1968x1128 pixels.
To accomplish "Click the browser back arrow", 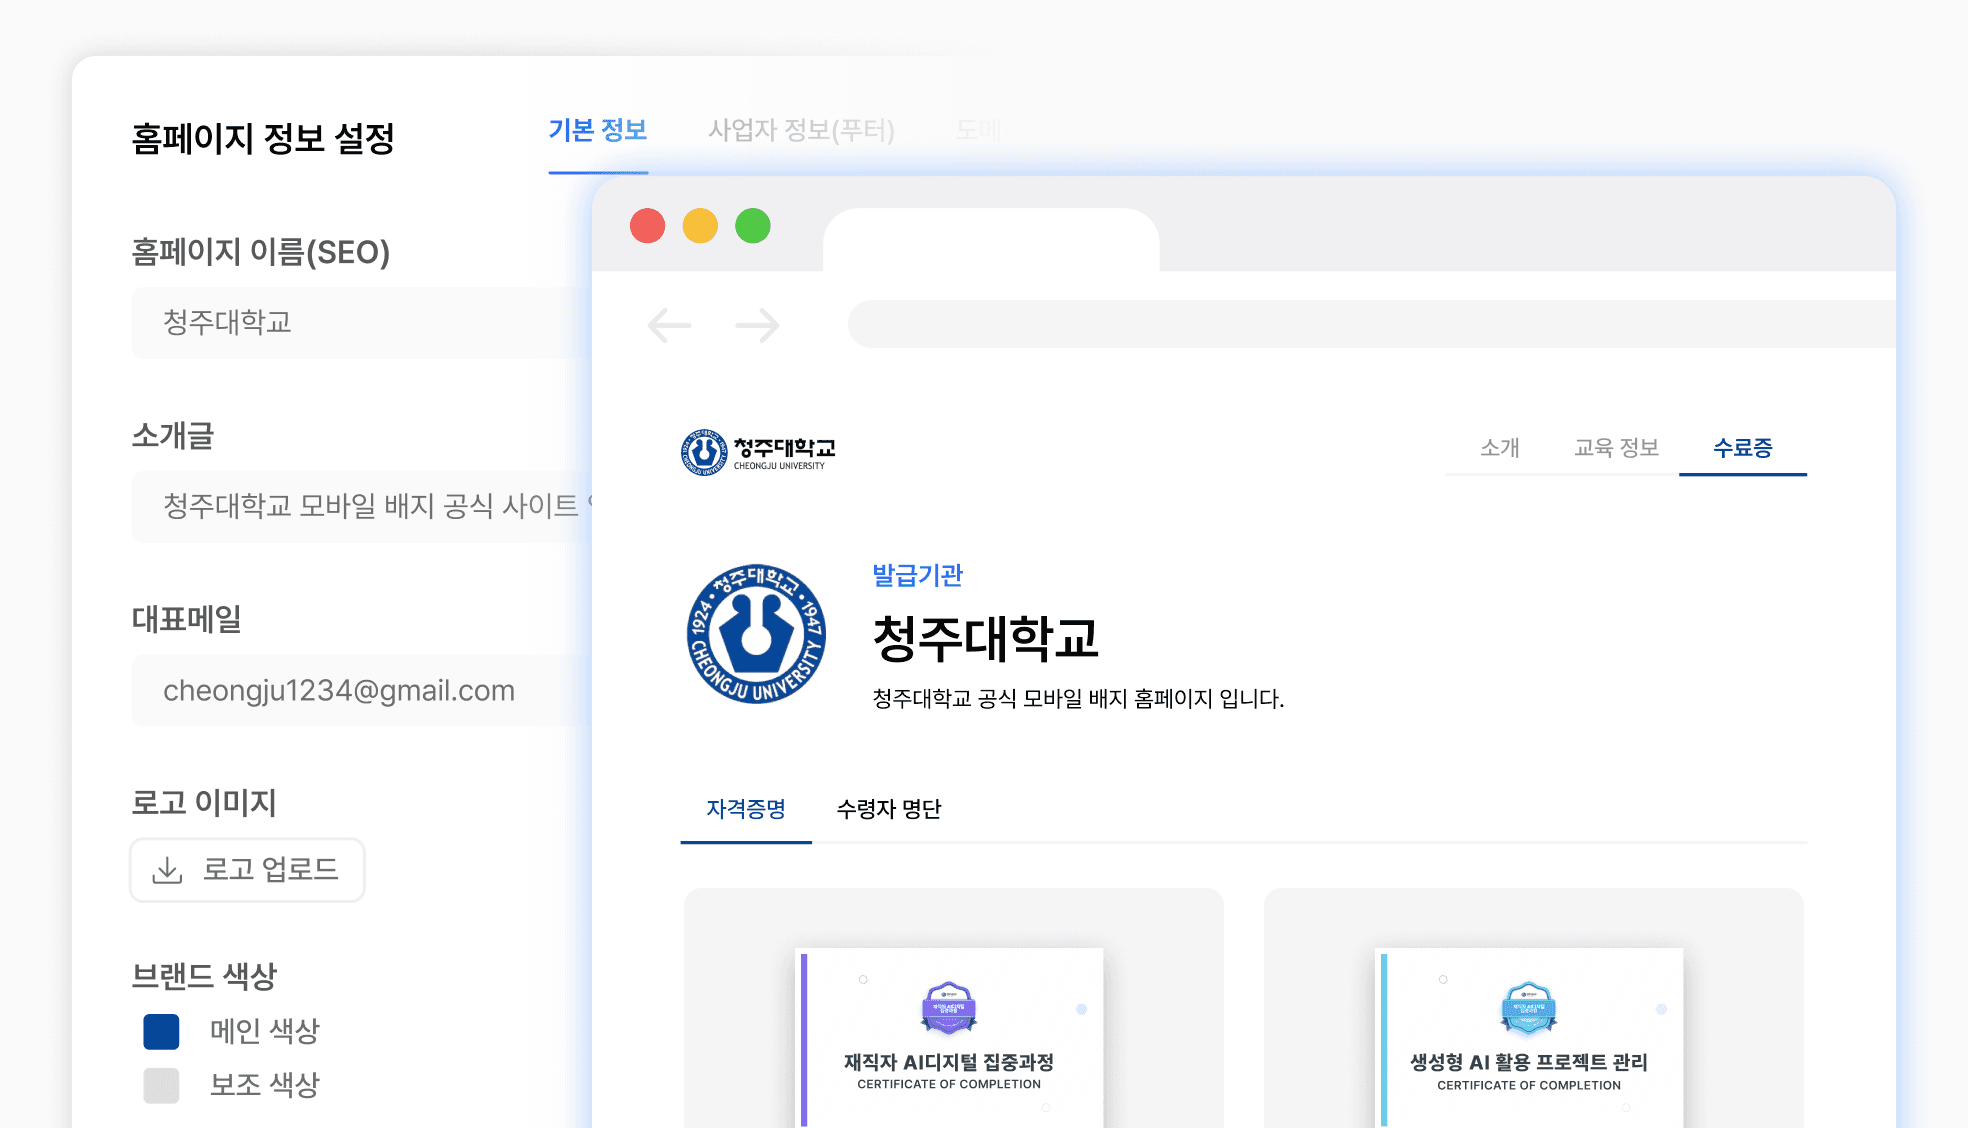I will tap(669, 325).
